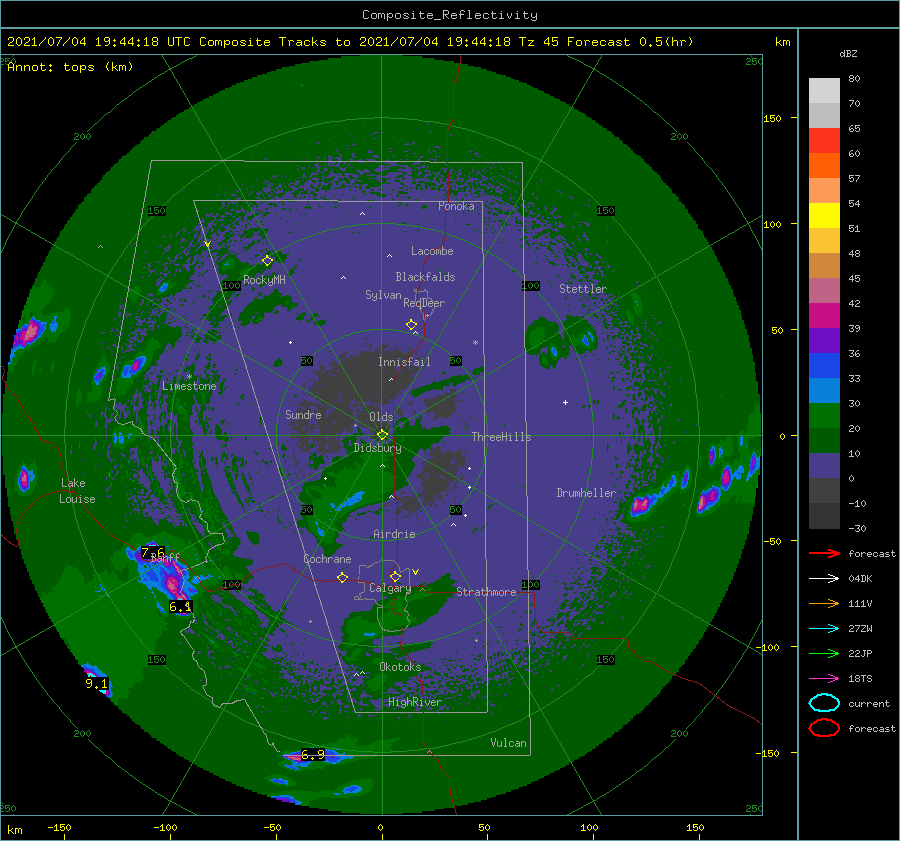Click the Stettler city label
Viewport: 900px width, 841px height.
pyautogui.click(x=583, y=289)
